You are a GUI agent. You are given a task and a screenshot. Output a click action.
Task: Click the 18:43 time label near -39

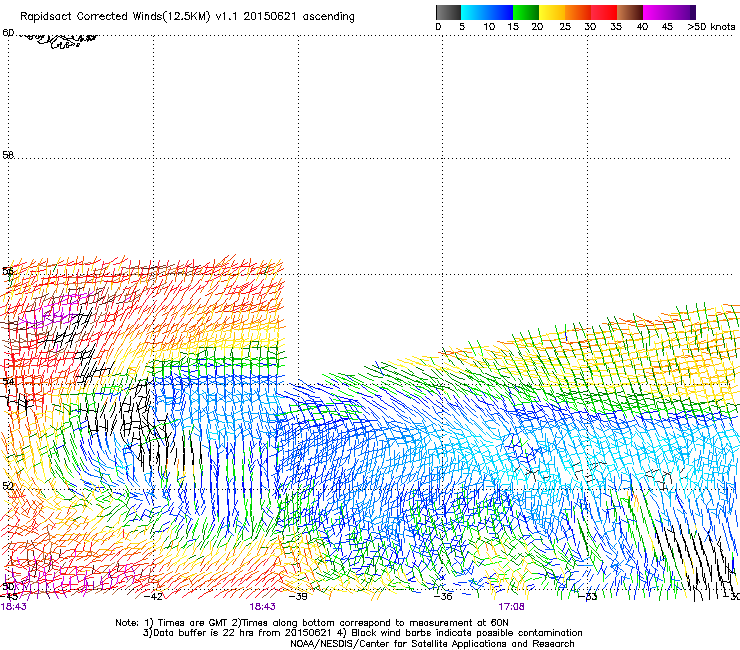pyautogui.click(x=262, y=607)
